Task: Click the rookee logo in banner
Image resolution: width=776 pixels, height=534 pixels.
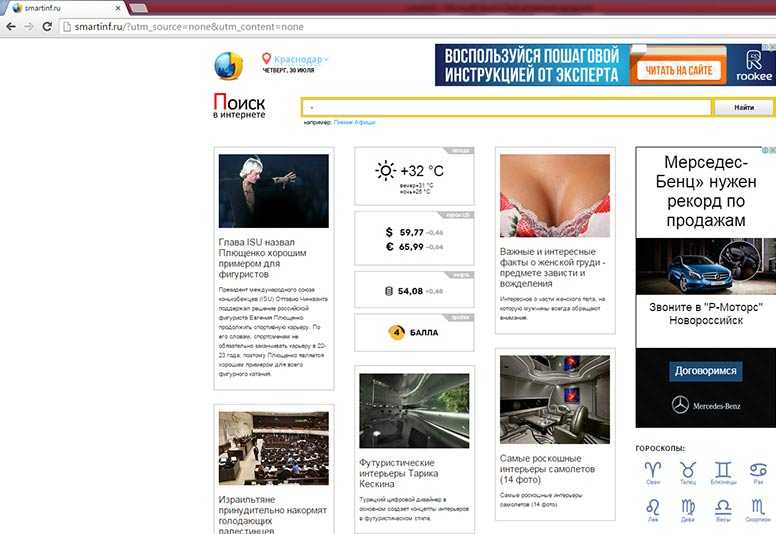Action: pos(754,65)
